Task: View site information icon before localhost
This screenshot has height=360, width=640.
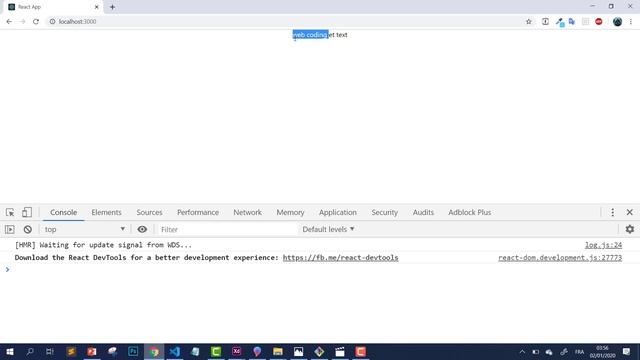Action: click(x=52, y=22)
